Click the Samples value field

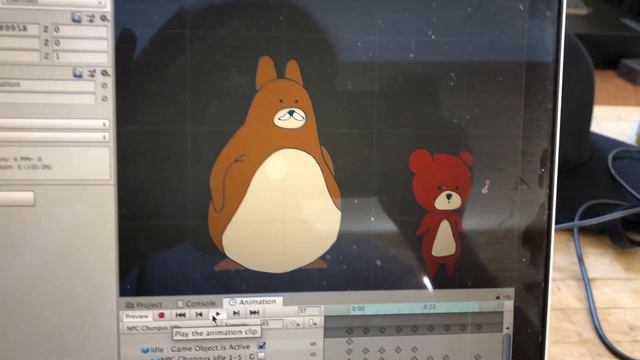(272, 324)
